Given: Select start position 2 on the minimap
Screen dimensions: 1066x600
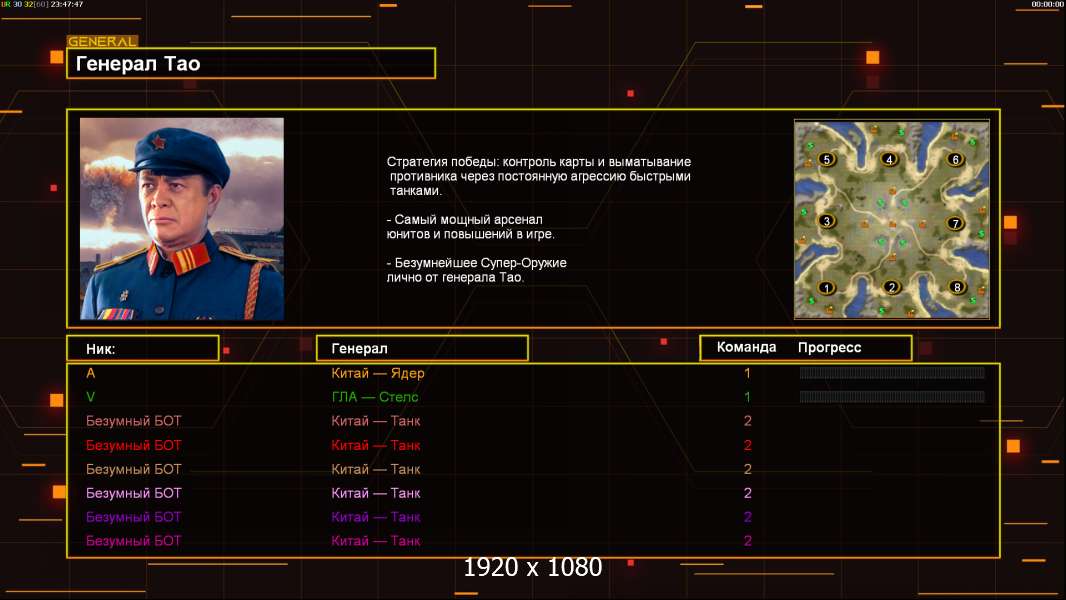Looking at the screenshot, I should (892, 287).
